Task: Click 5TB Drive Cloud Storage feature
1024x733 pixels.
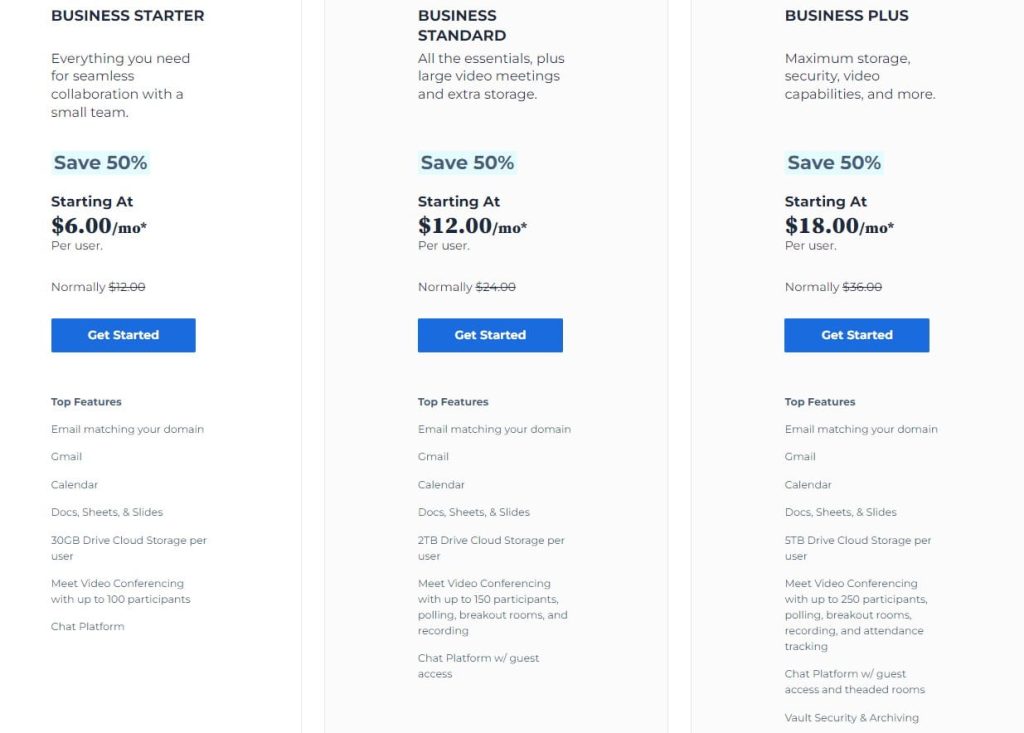Action: pos(858,548)
